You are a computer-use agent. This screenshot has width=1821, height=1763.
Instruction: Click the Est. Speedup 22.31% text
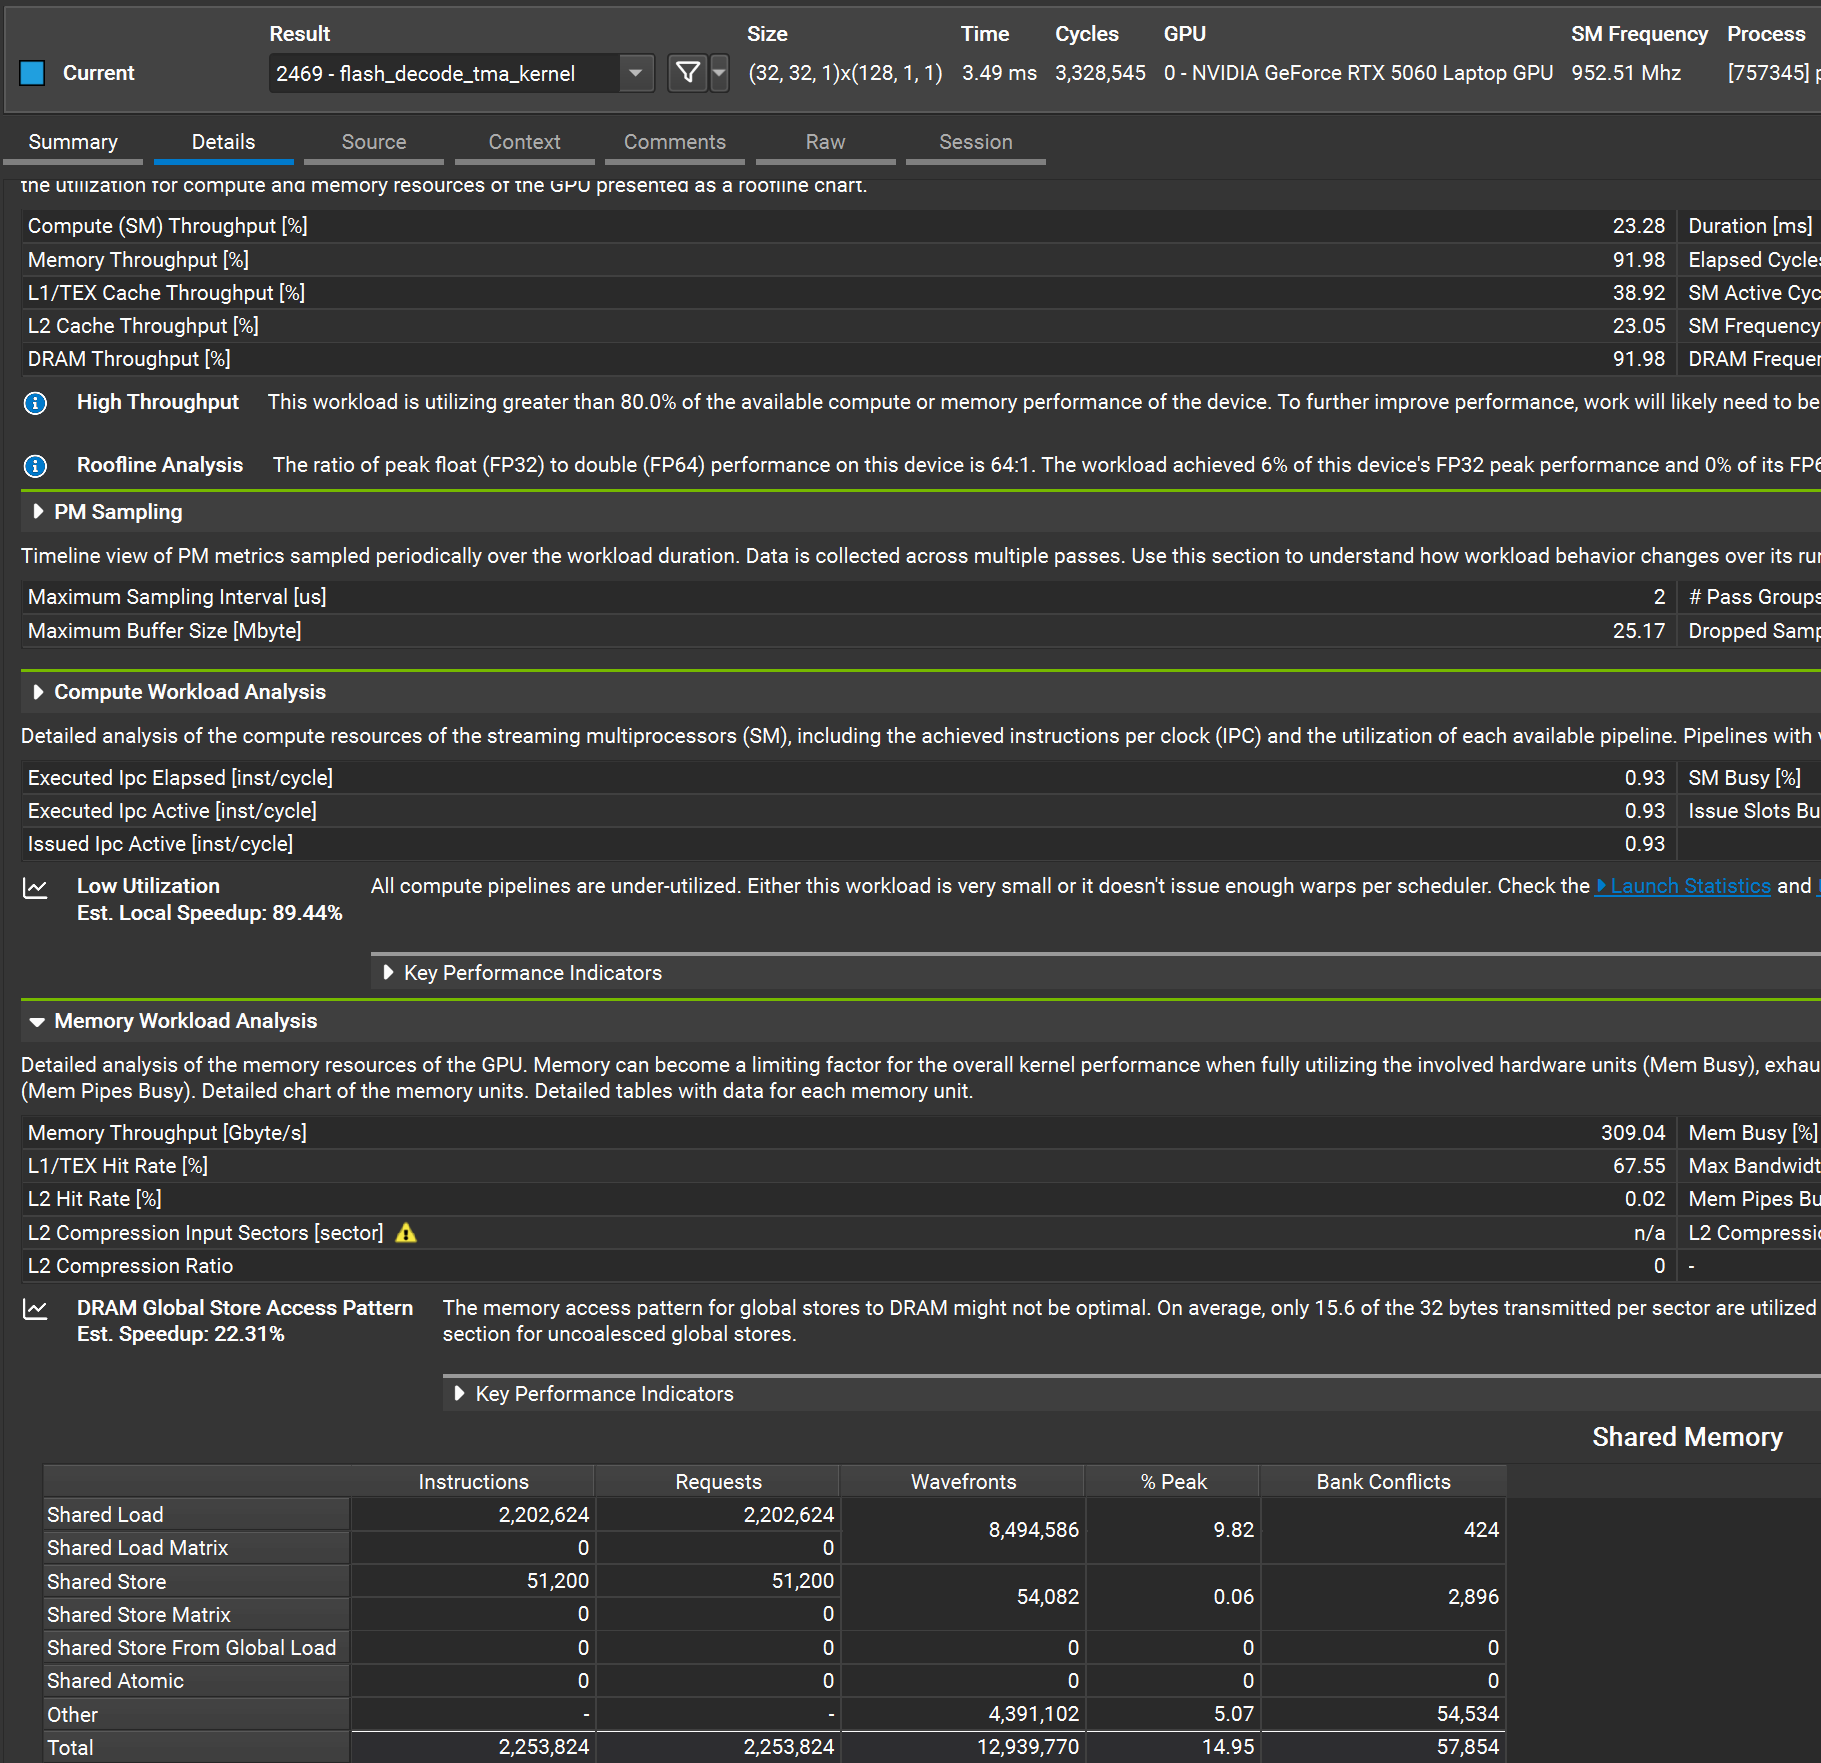181,1334
